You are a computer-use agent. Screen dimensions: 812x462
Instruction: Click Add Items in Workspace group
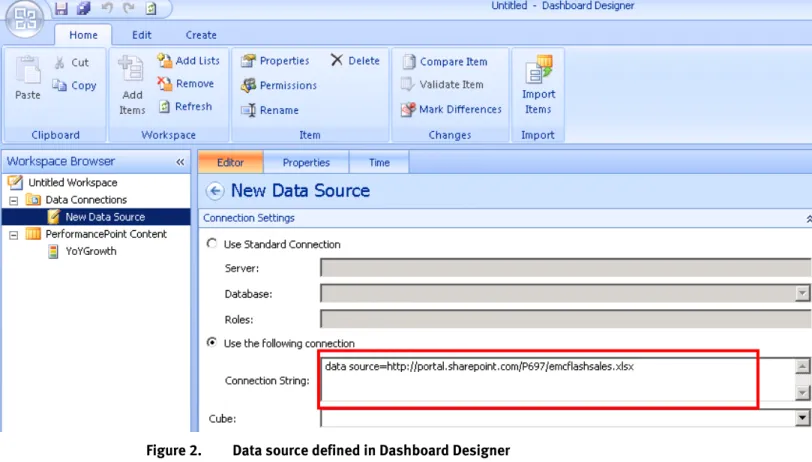132,86
